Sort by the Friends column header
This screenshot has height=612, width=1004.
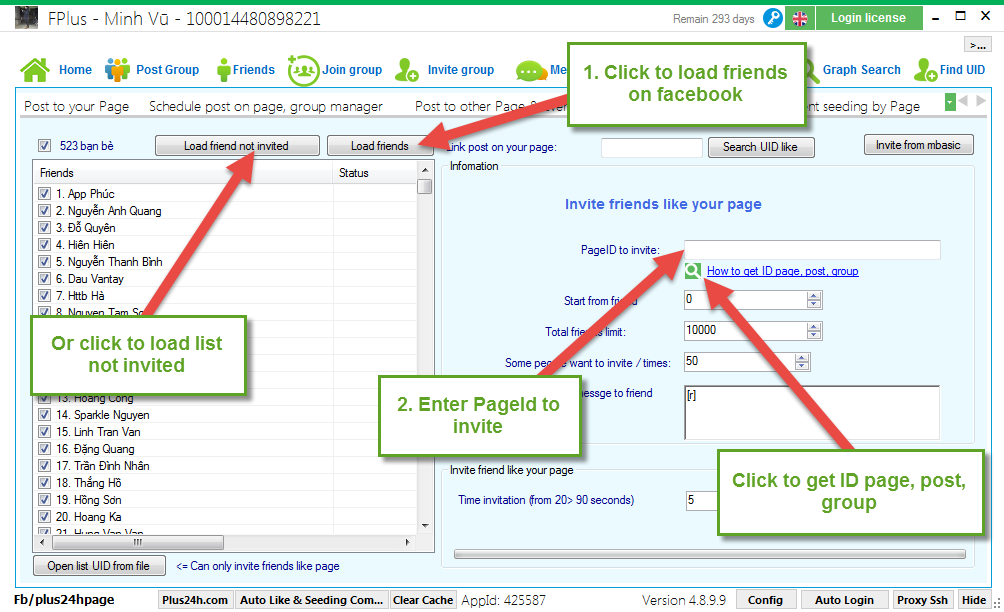[182, 173]
